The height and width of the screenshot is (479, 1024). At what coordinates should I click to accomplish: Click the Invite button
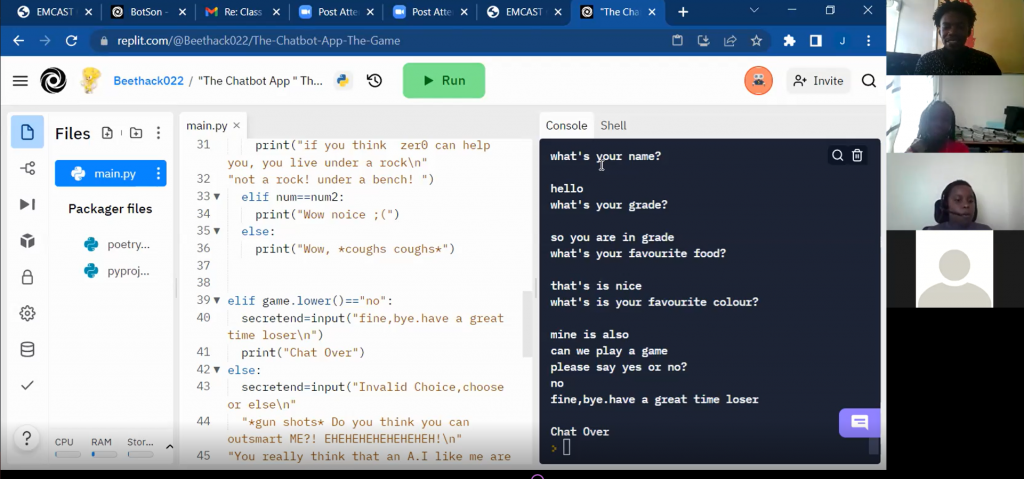coord(818,81)
